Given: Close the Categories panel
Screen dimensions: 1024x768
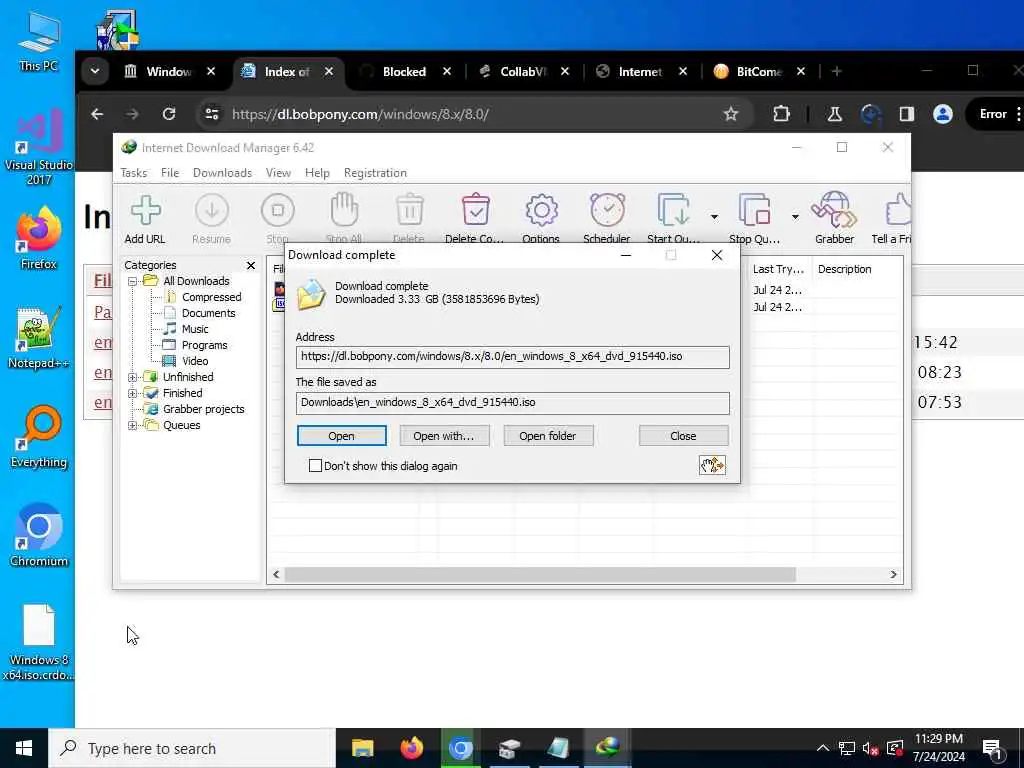Looking at the screenshot, I should tap(251, 265).
